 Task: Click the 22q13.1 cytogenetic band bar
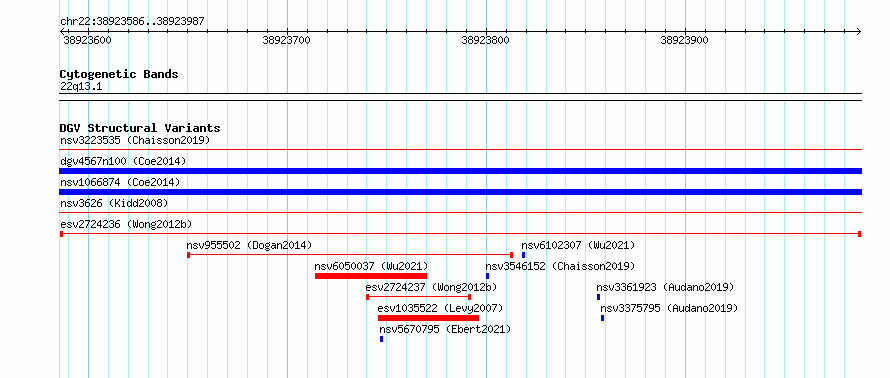(x=460, y=97)
